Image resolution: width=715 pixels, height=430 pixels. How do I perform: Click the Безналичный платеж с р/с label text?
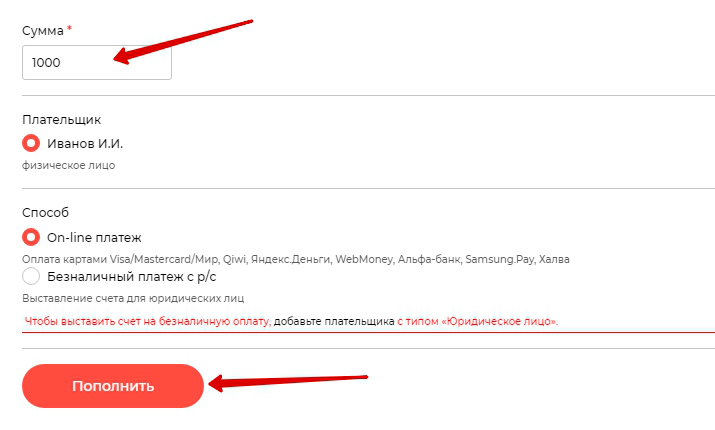pos(132,276)
